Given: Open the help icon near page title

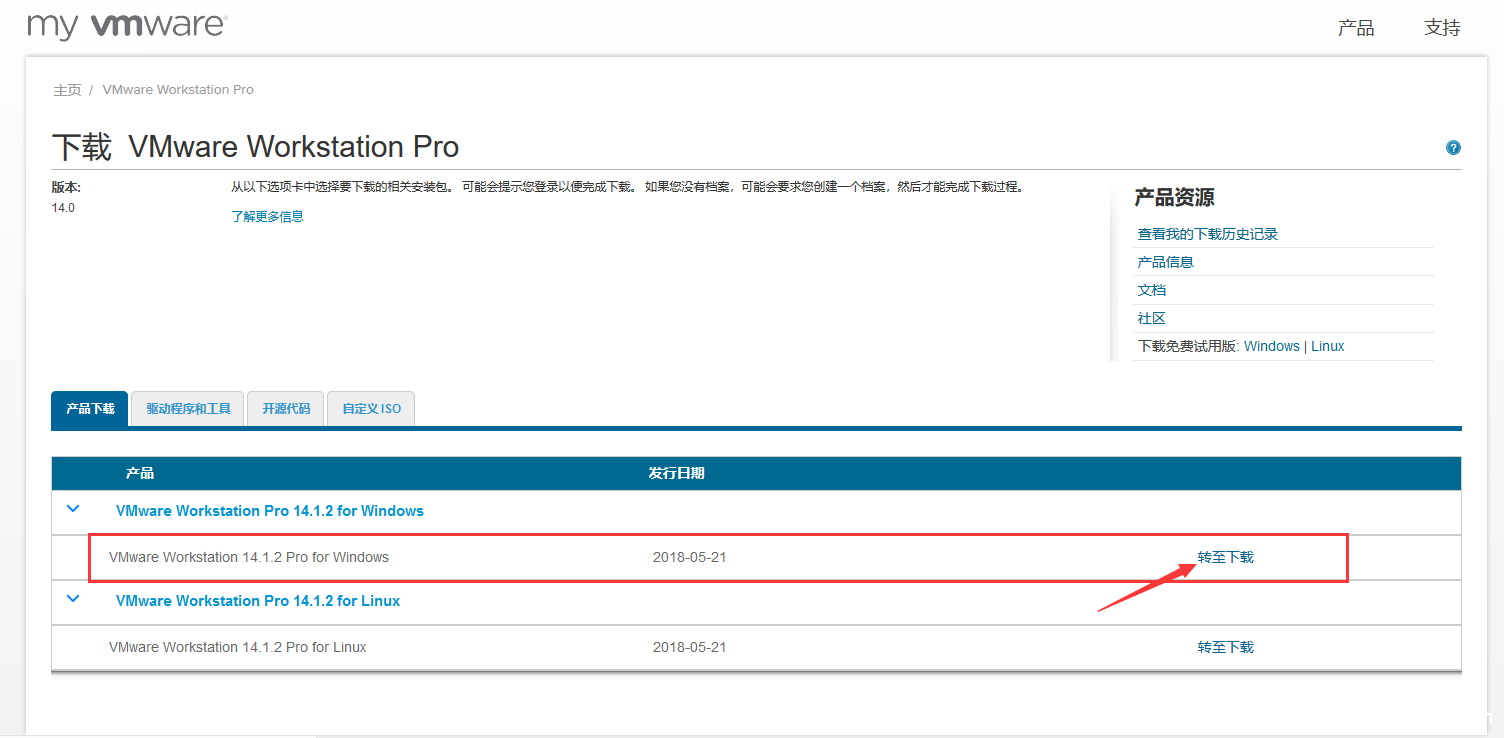Looking at the screenshot, I should 1452,147.
